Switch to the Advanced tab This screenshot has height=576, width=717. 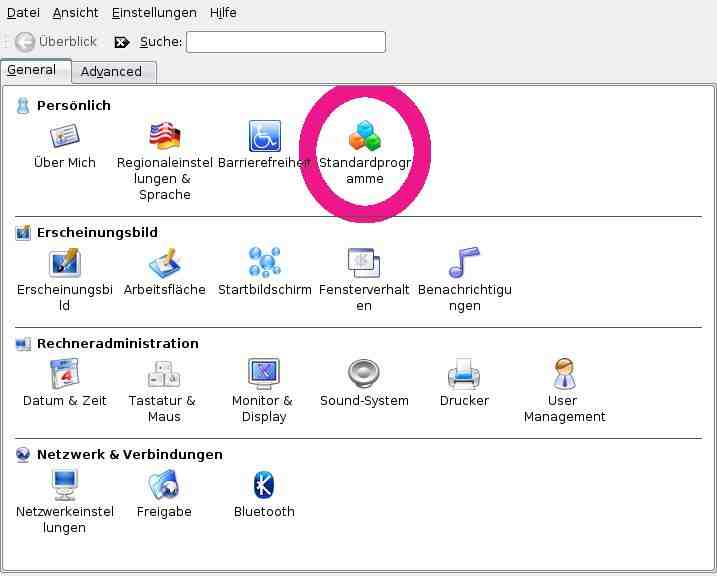[111, 71]
